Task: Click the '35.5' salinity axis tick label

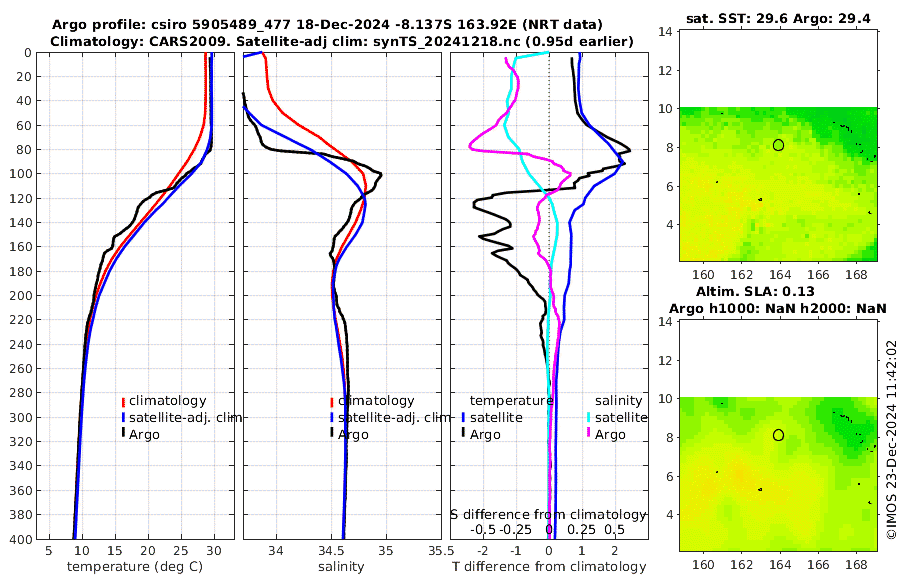Action: 441,550
